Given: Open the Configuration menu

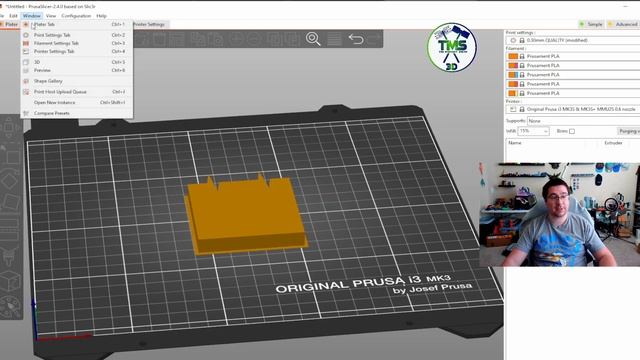Looking at the screenshot, I should click(x=76, y=16).
